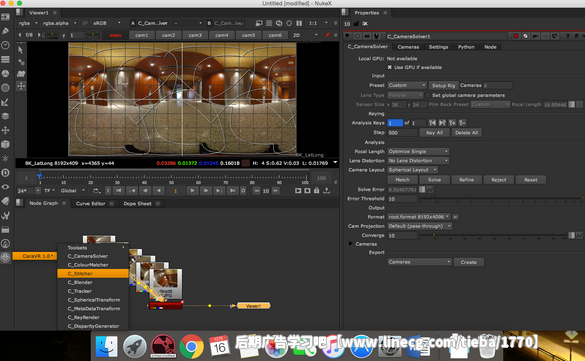This screenshot has height=361, width=585.
Task: Switch to the Cameras tab
Action: click(408, 47)
